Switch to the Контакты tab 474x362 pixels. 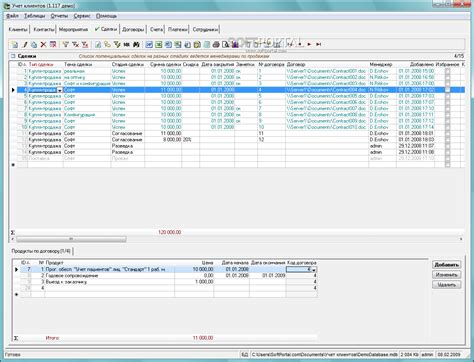[44, 29]
